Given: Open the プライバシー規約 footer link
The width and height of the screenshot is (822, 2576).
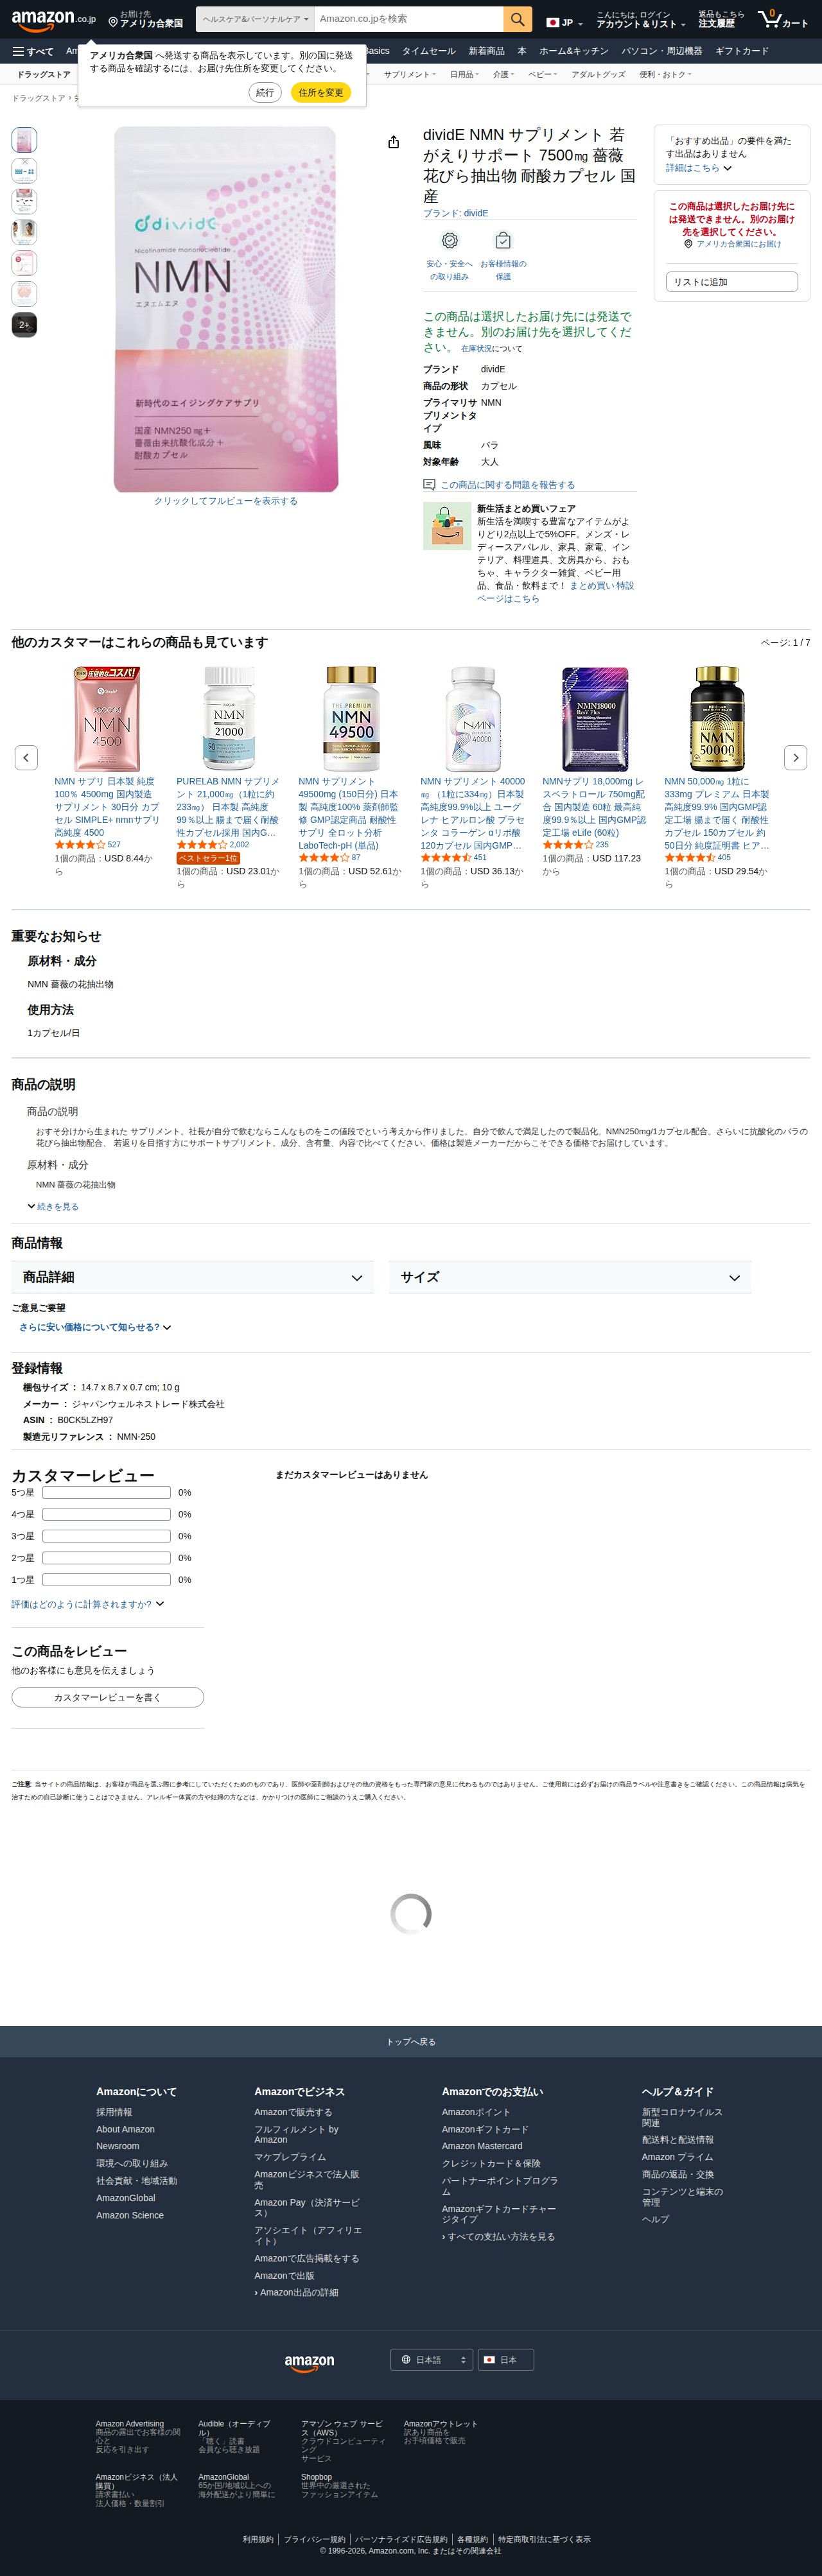Looking at the screenshot, I should (314, 2539).
